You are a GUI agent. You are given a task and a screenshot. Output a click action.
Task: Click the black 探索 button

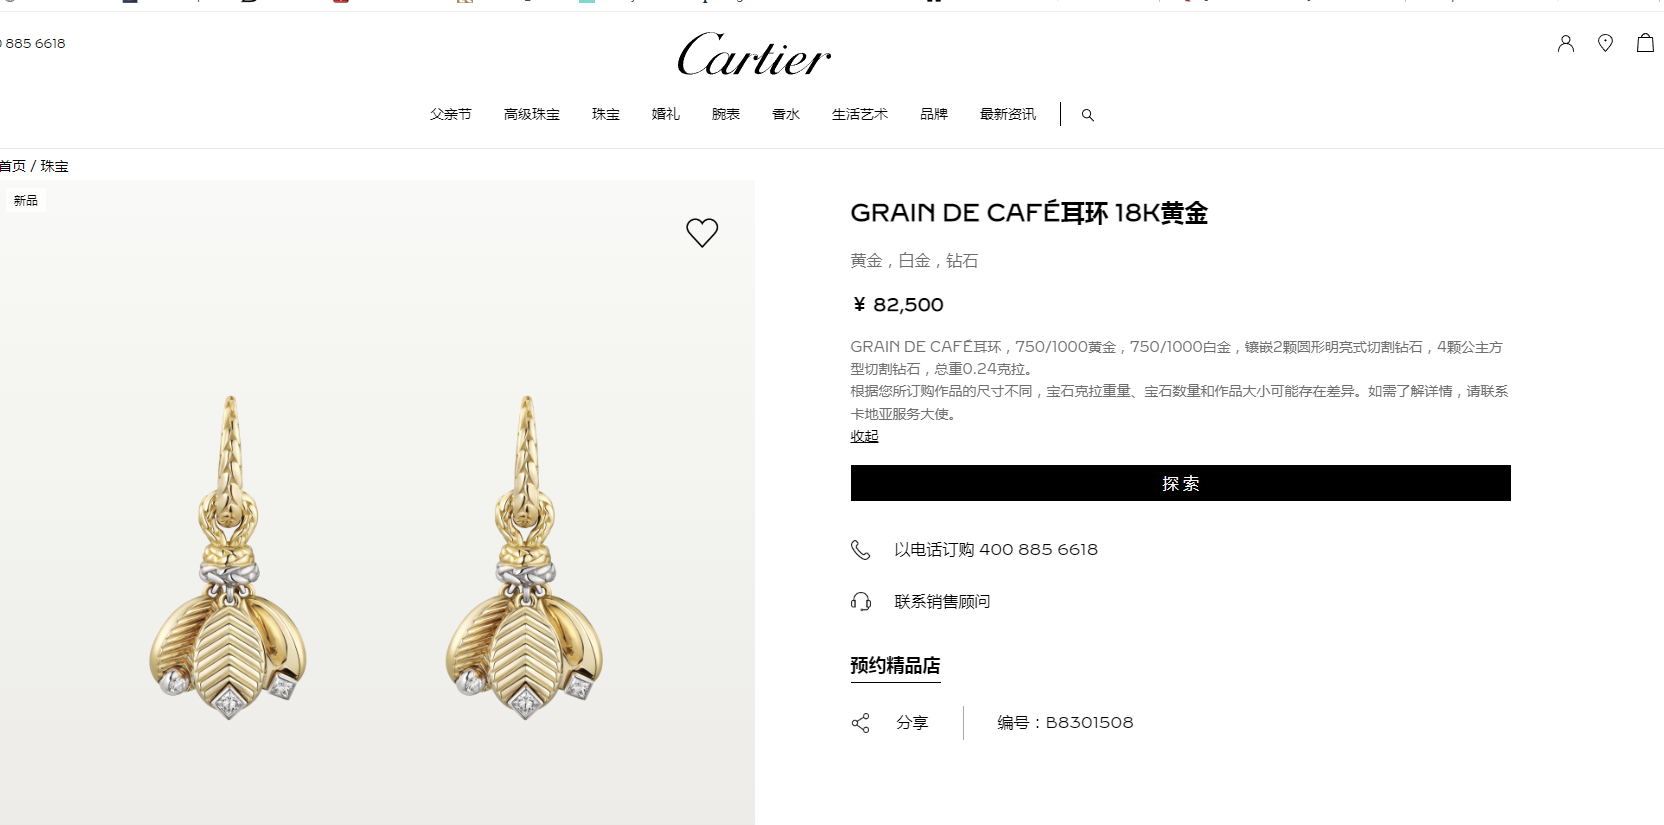click(x=1180, y=483)
